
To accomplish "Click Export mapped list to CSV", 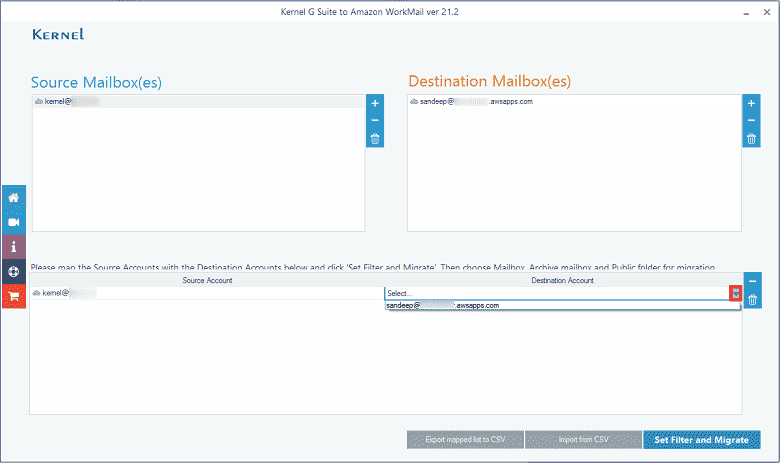I will tap(464, 440).
